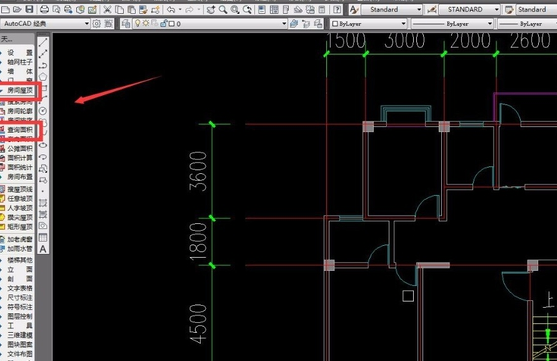Expand the layer list dropdown arrow
The image size is (557, 361).
[x=284, y=24]
